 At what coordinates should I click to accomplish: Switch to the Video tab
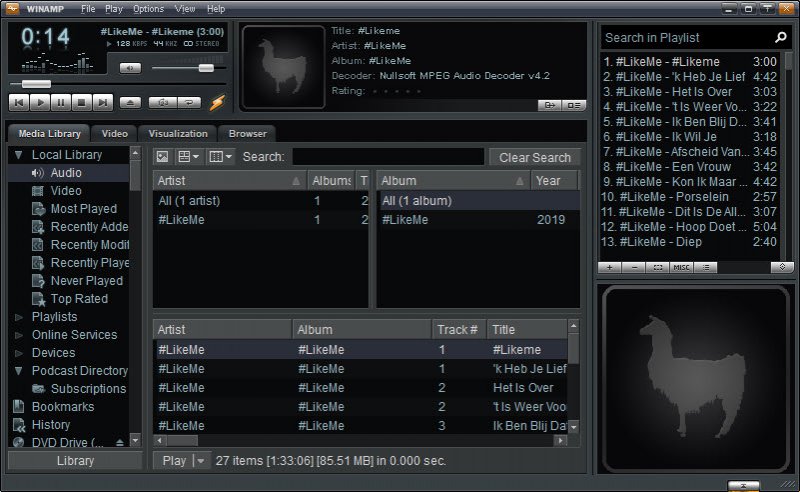point(114,133)
